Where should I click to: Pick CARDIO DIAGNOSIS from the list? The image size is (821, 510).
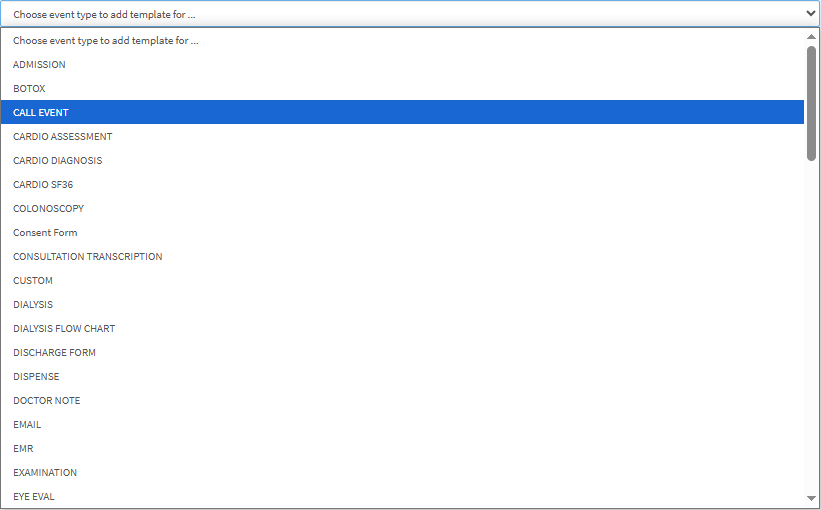click(x=402, y=161)
